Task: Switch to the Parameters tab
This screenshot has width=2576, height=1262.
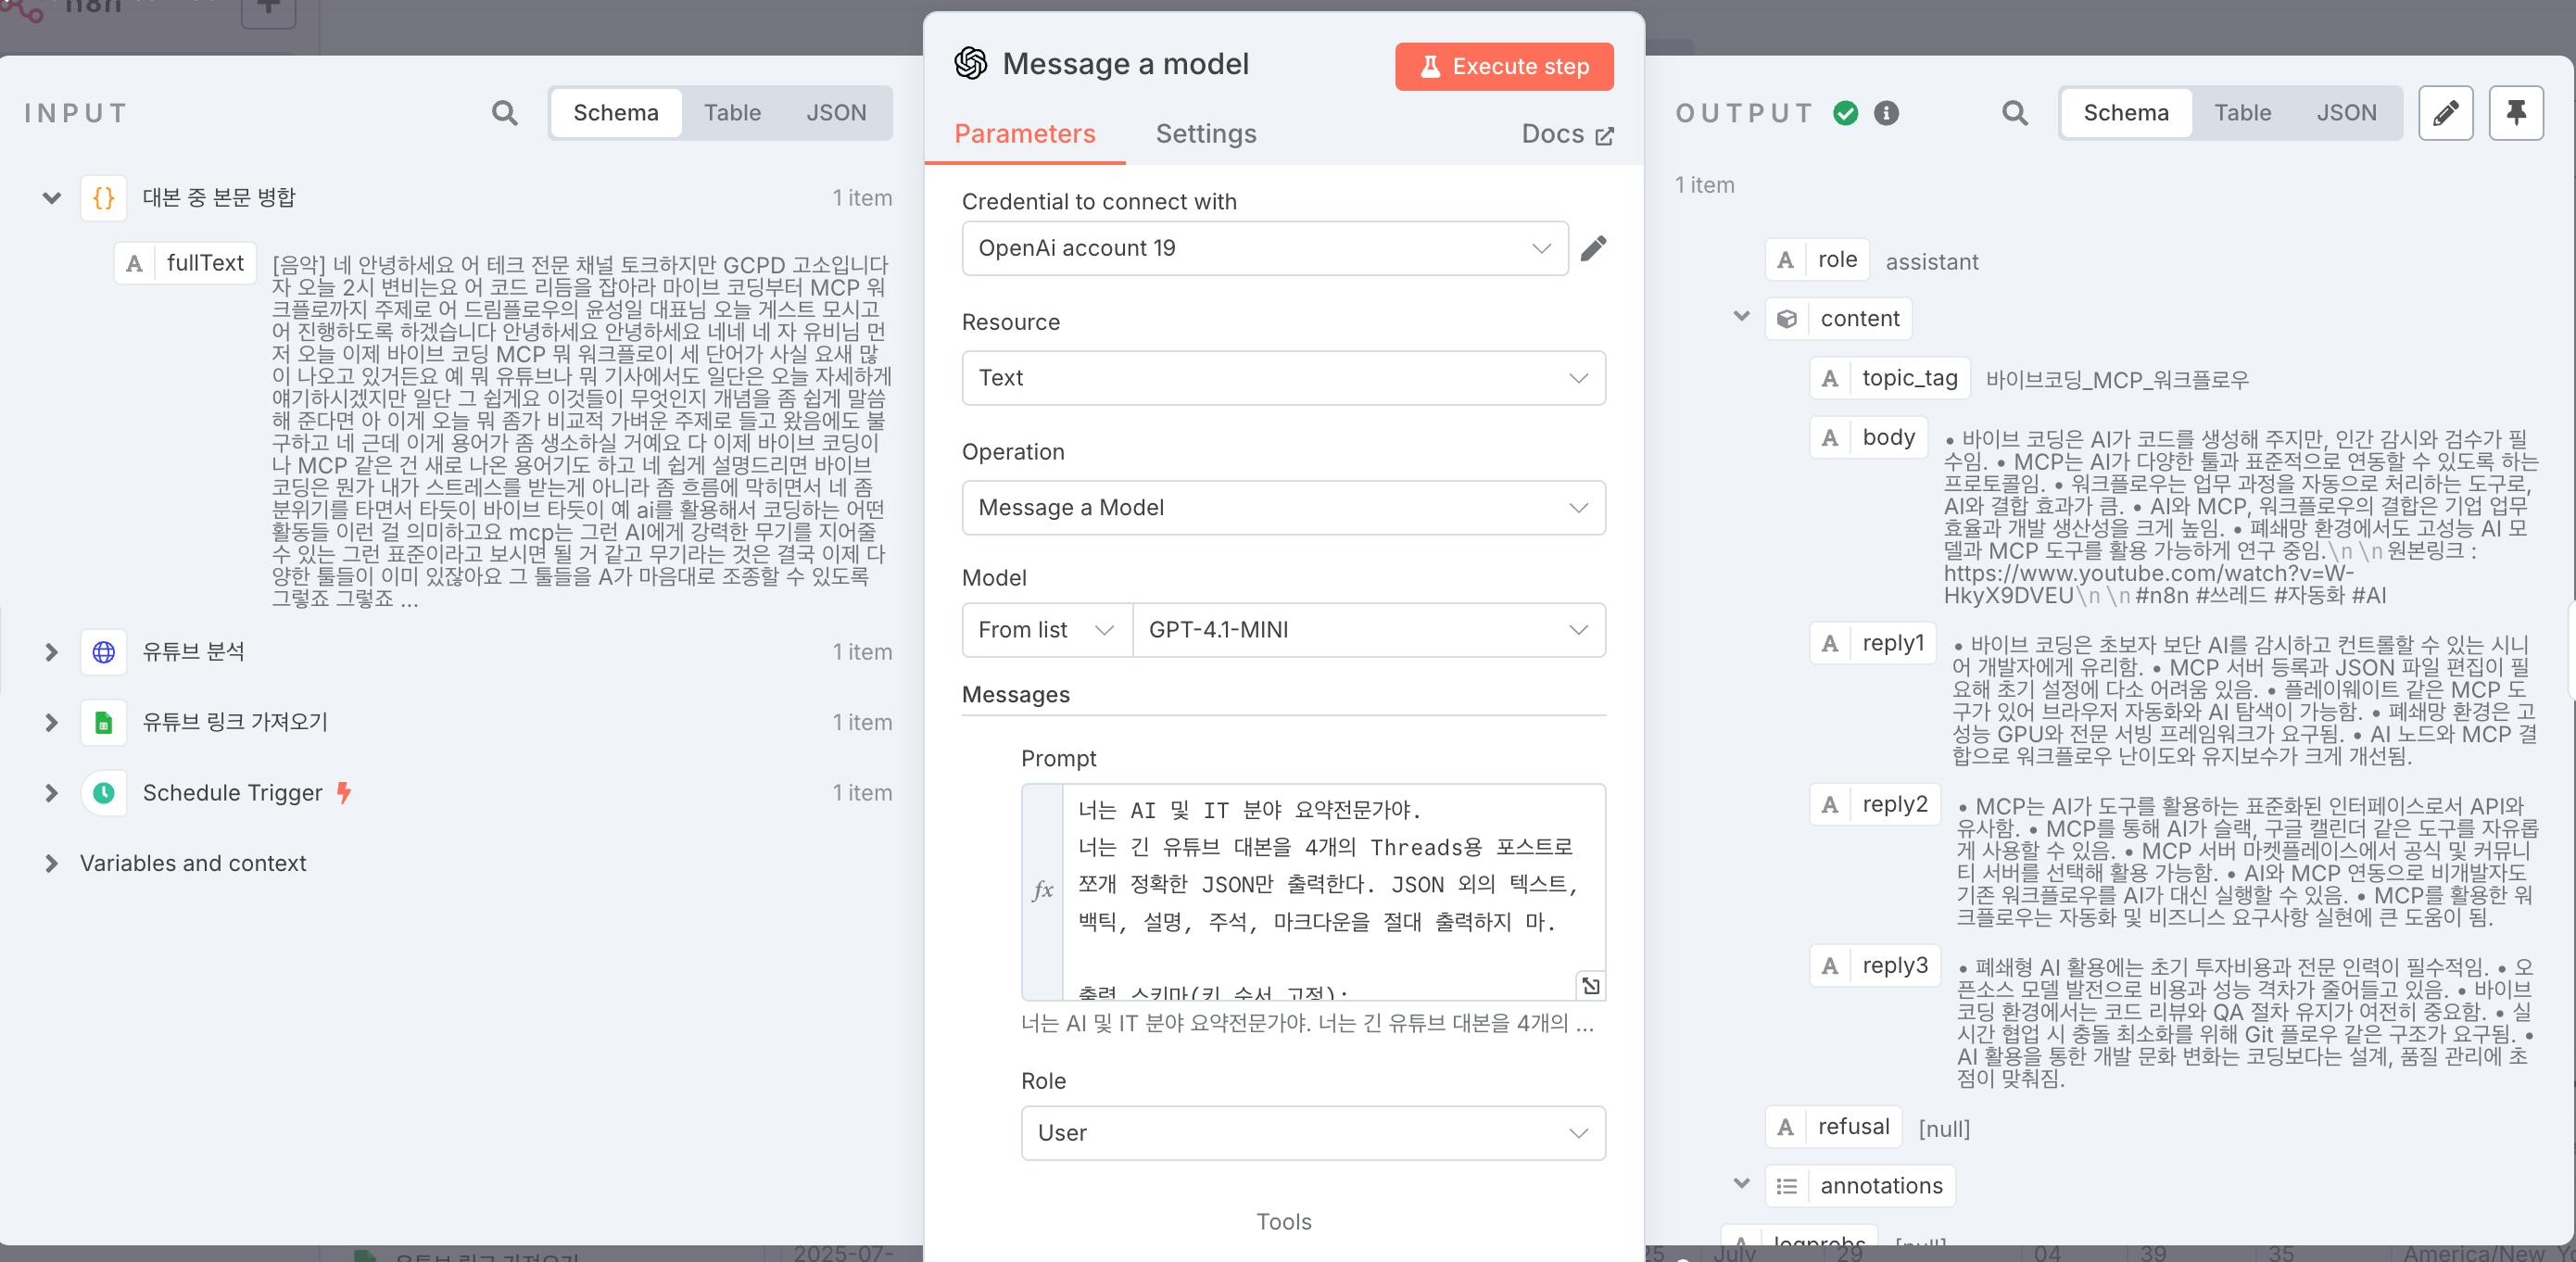Action: 1024,134
